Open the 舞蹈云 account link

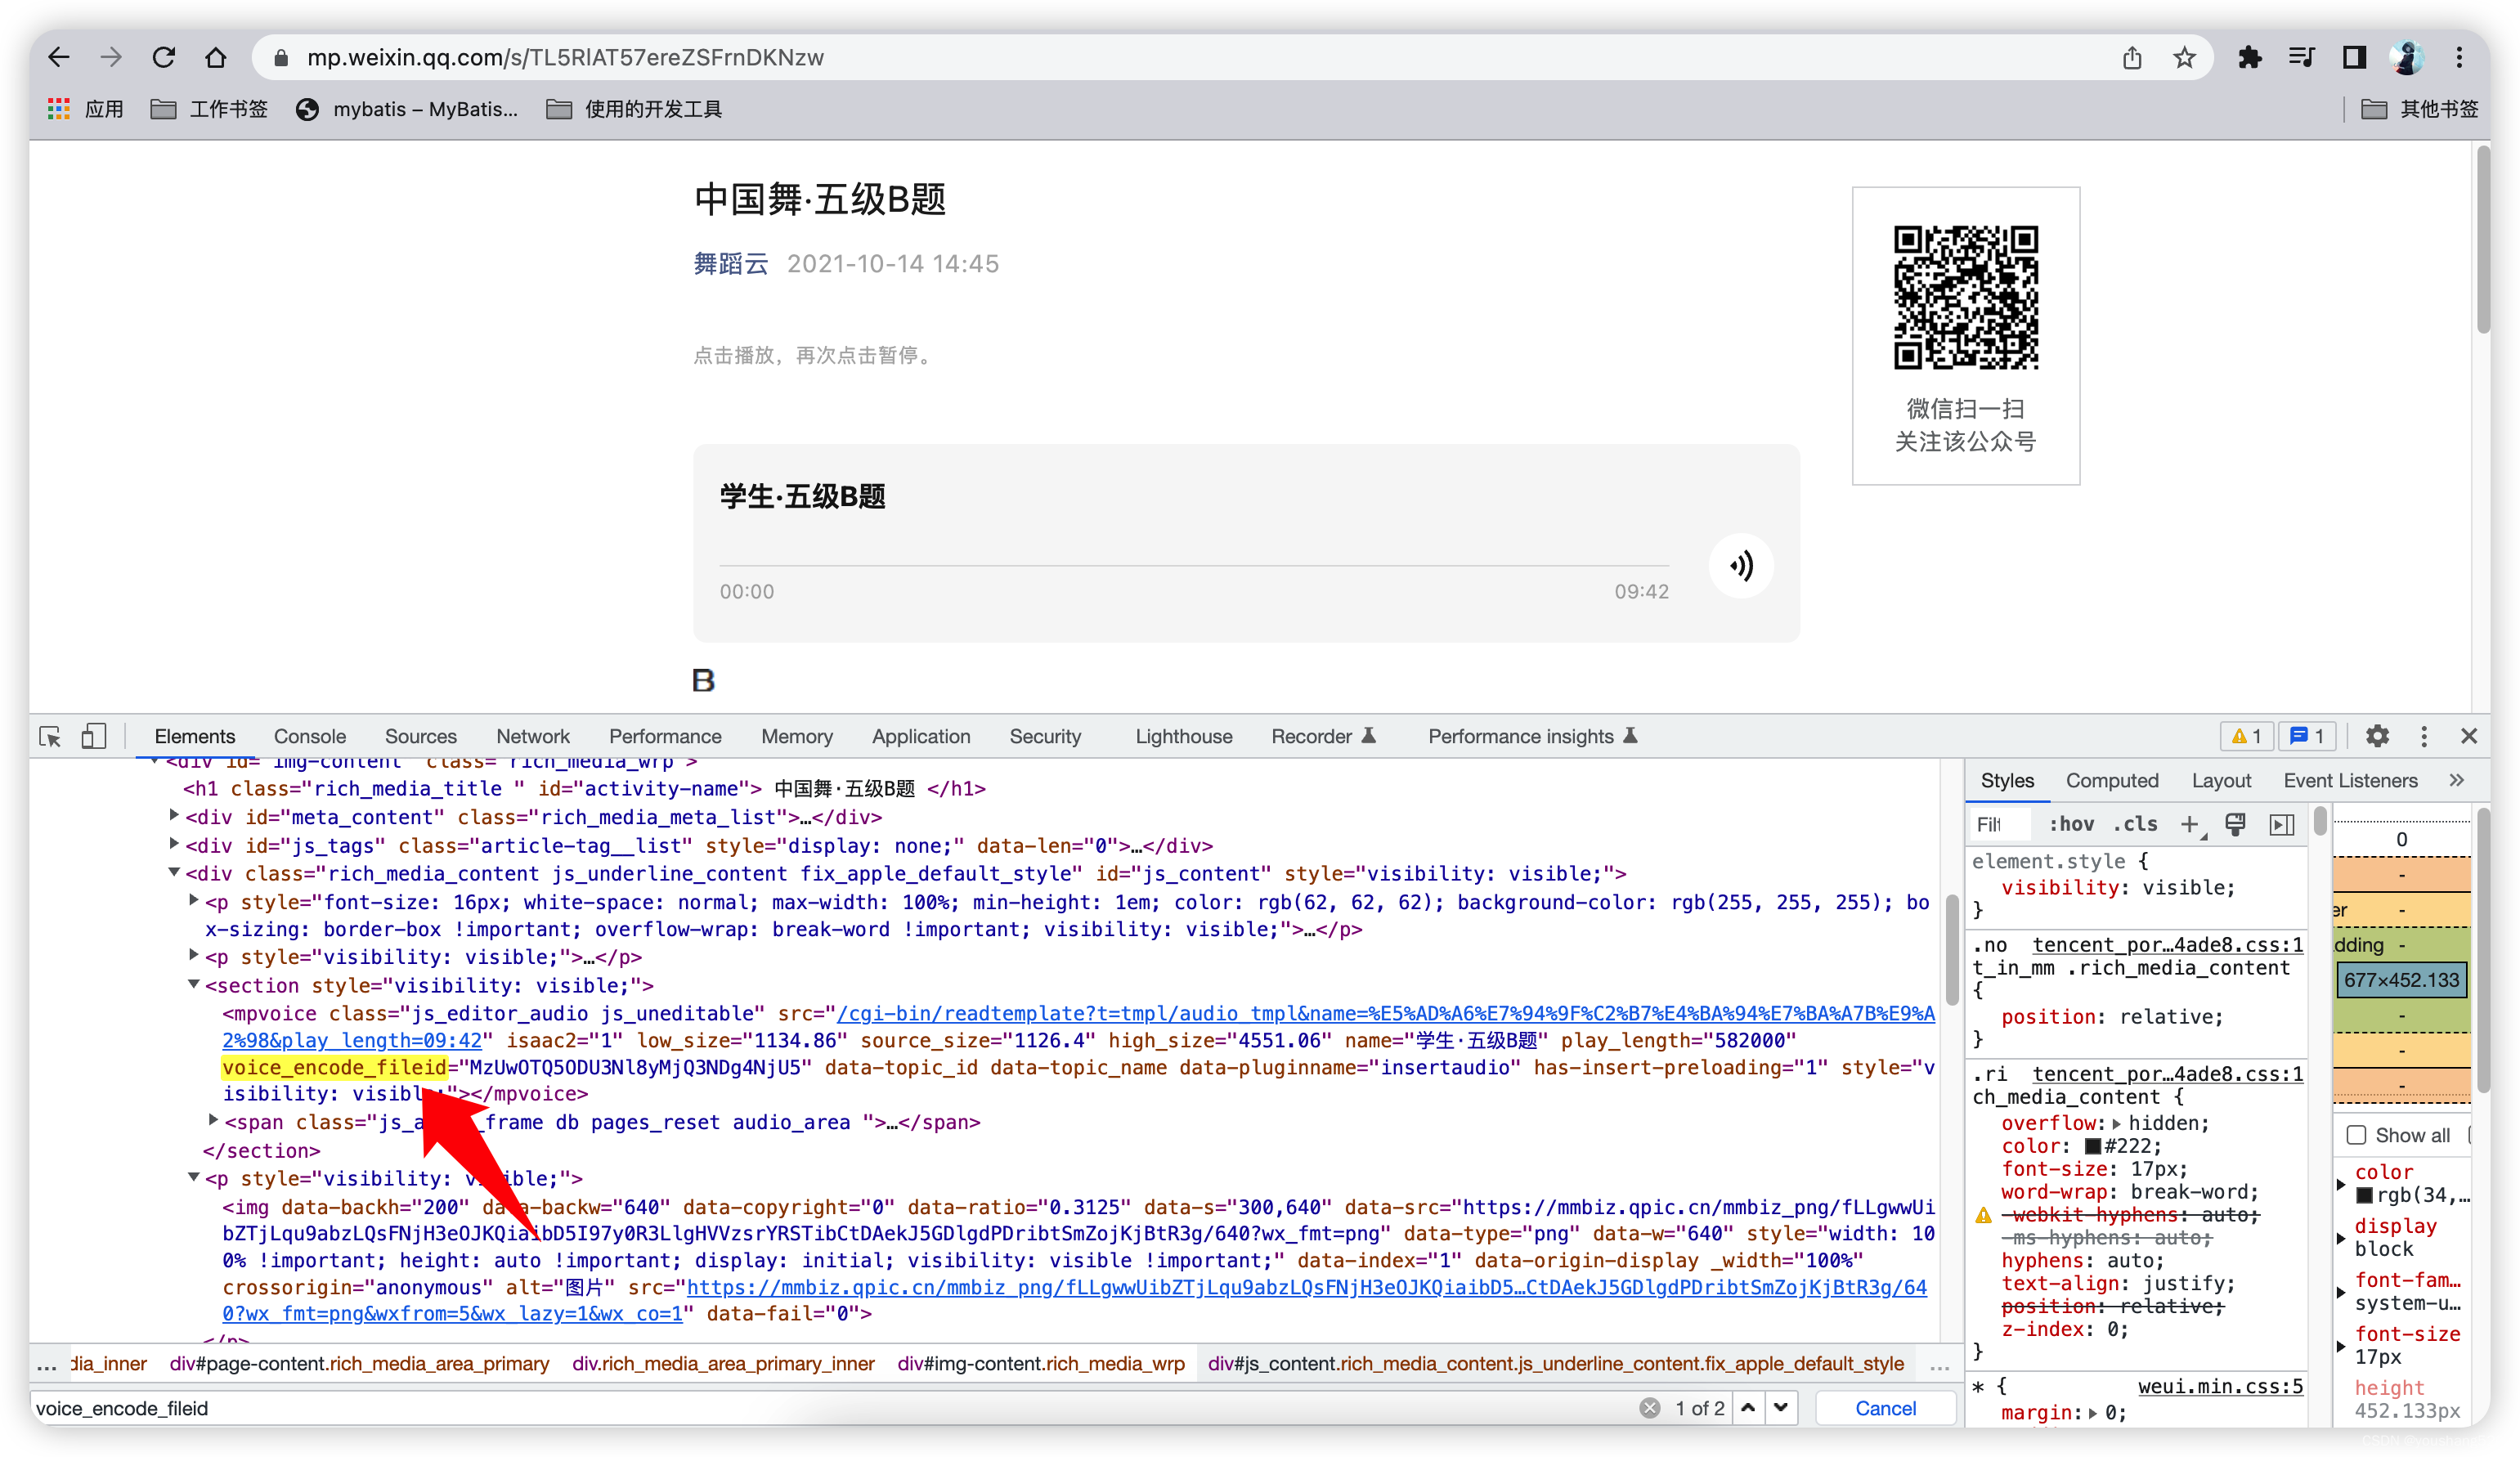tap(730, 264)
